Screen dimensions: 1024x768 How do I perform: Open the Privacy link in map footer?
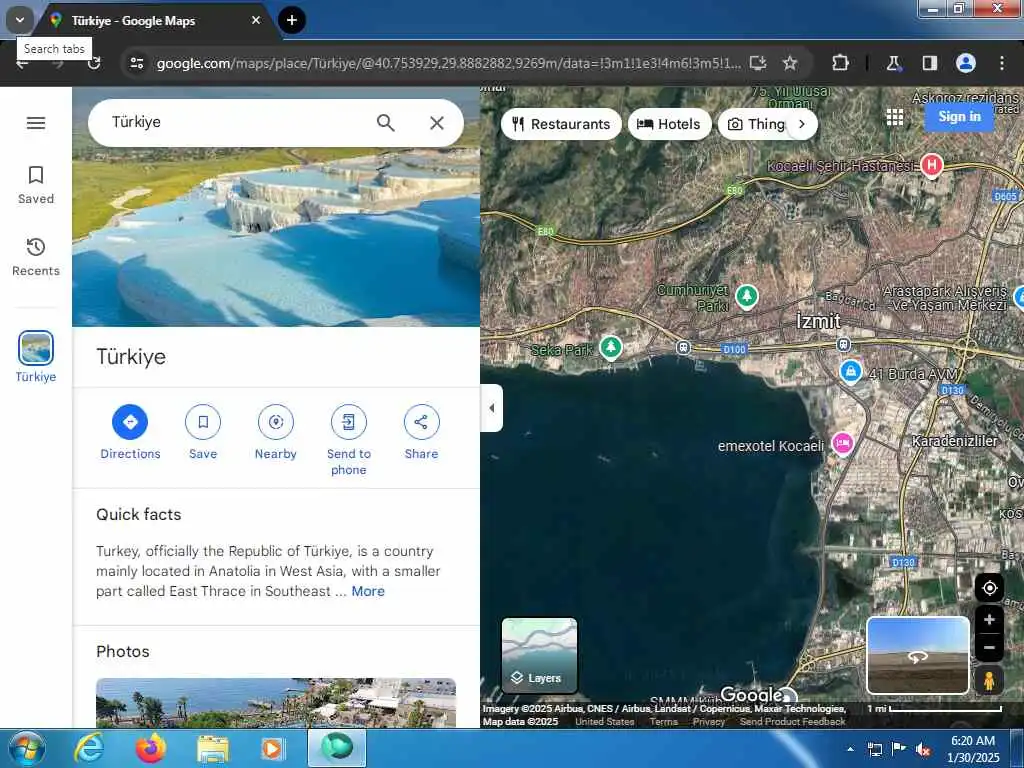[709, 722]
